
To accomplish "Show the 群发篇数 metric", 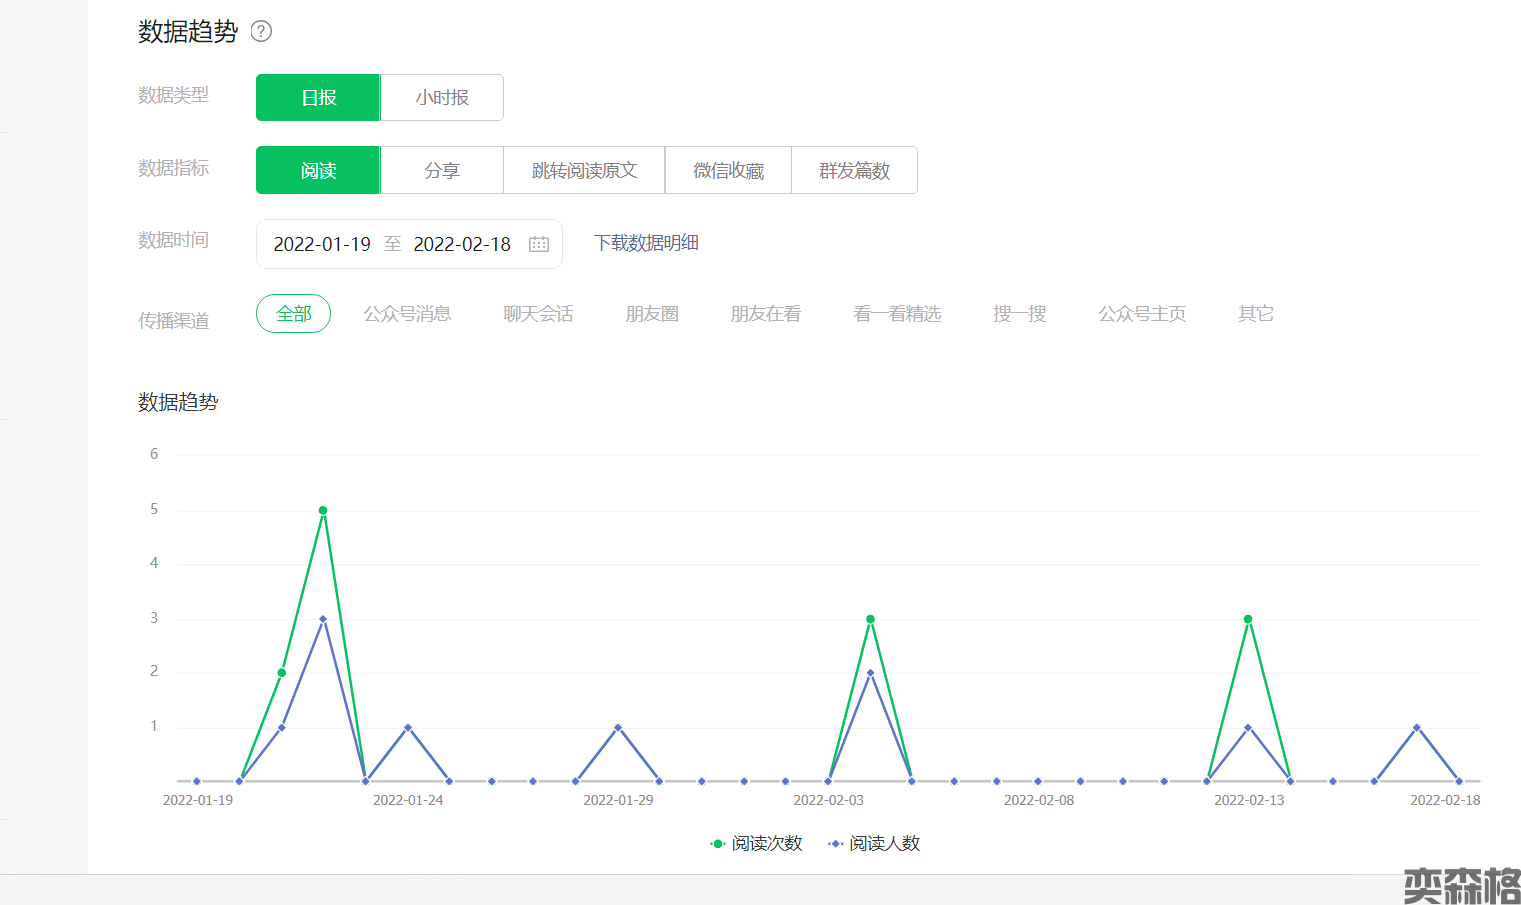I will (854, 170).
